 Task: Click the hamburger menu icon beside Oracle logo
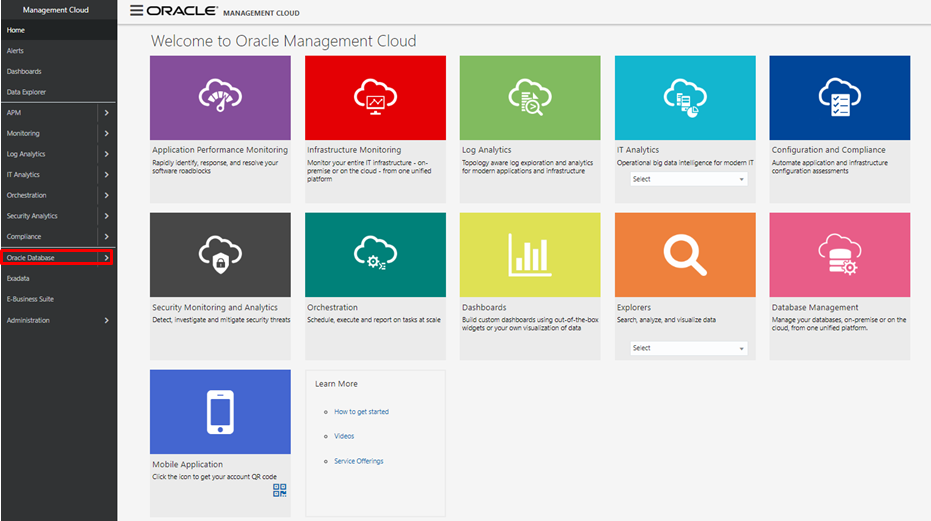click(136, 11)
